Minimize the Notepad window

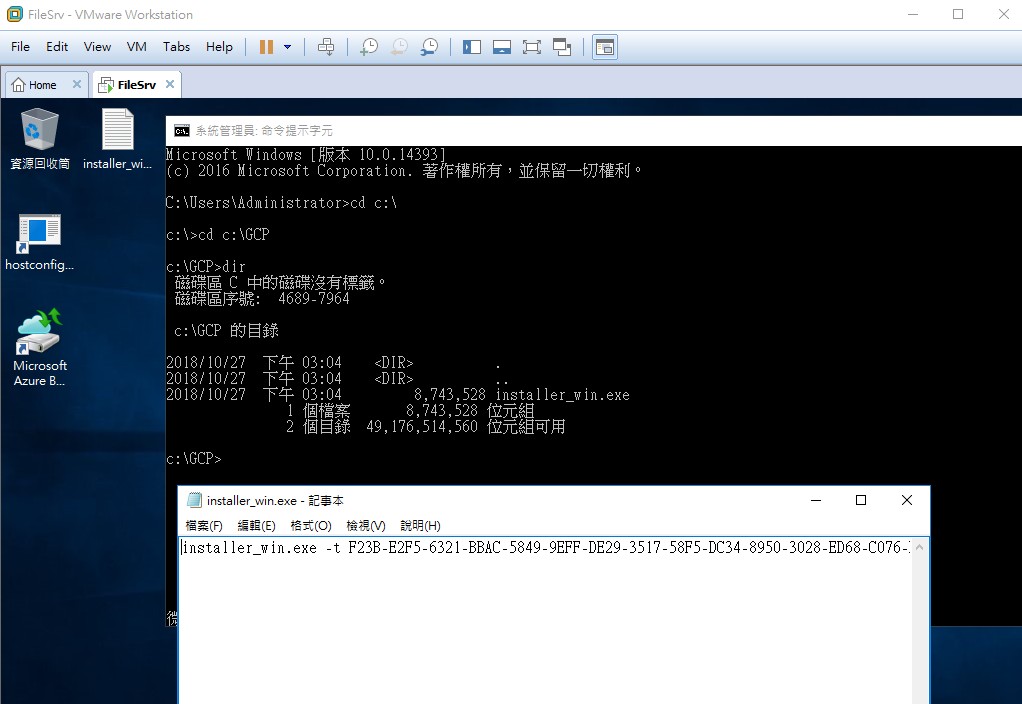pos(815,500)
